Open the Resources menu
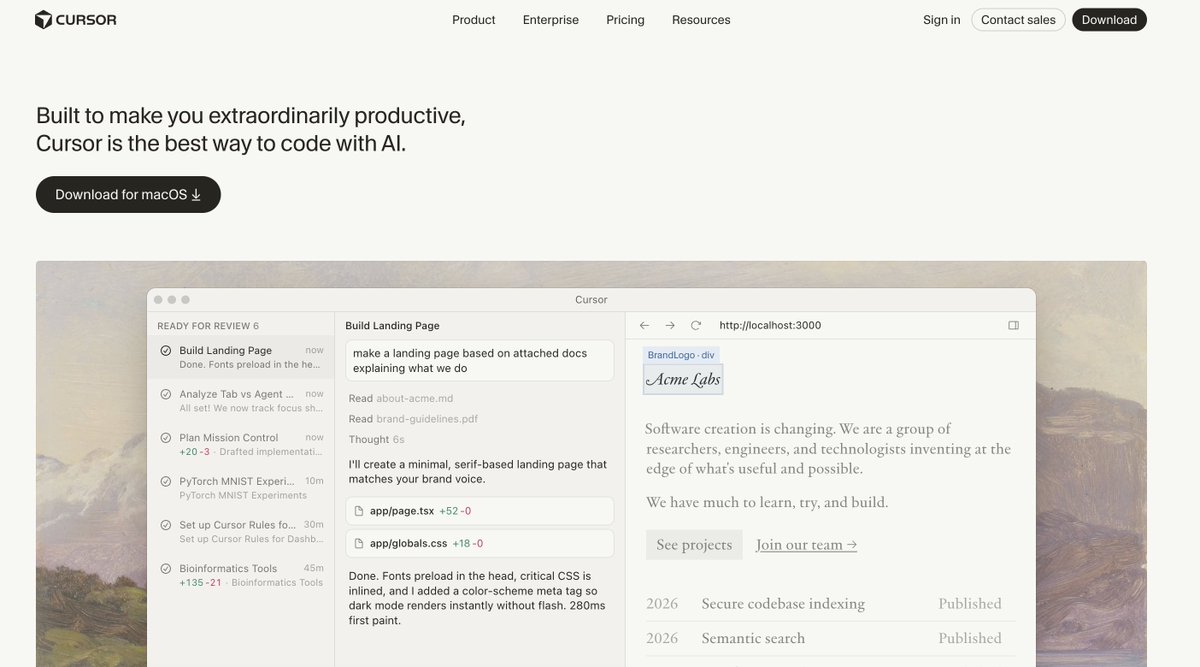 pos(701,20)
